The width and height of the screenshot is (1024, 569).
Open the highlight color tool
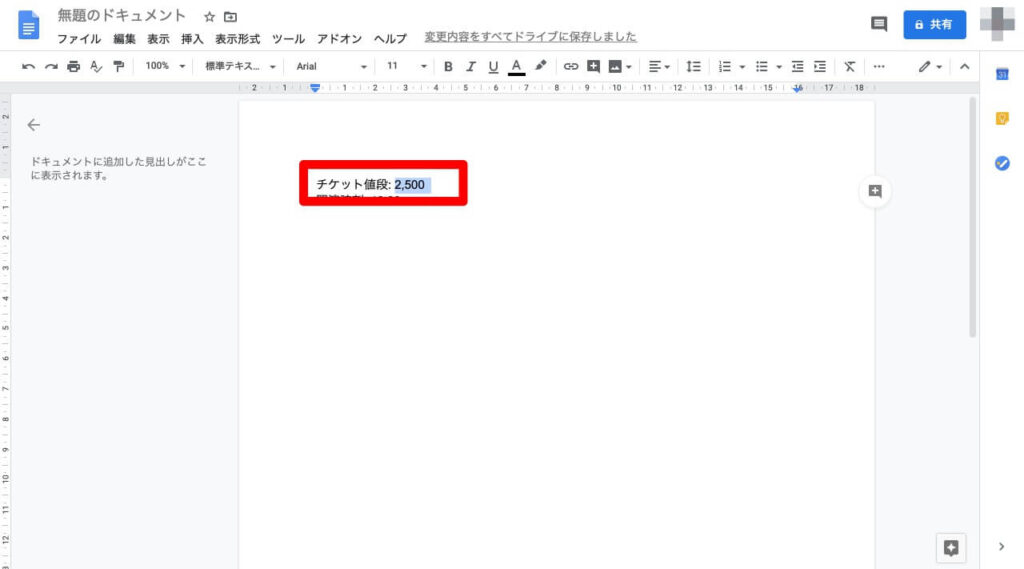point(541,66)
